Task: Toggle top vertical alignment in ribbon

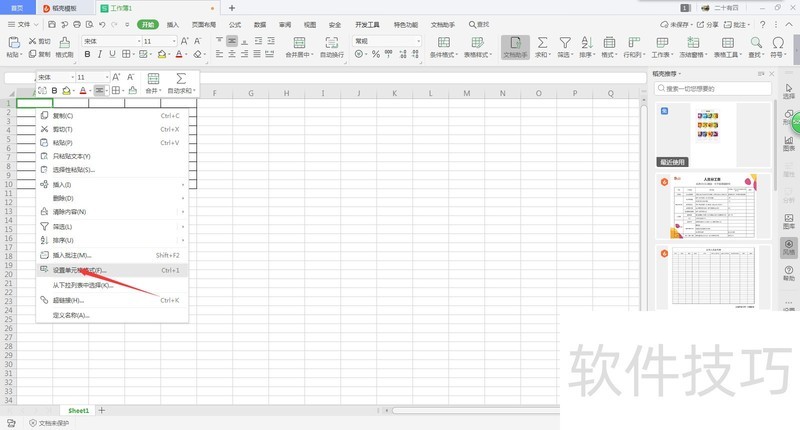Action: 219,41
